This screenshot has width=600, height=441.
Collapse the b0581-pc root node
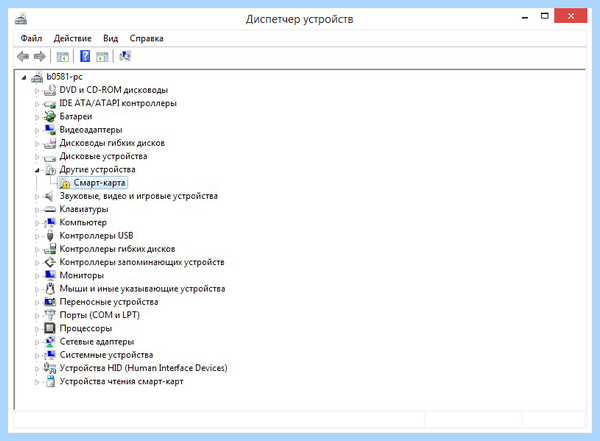click(24, 78)
